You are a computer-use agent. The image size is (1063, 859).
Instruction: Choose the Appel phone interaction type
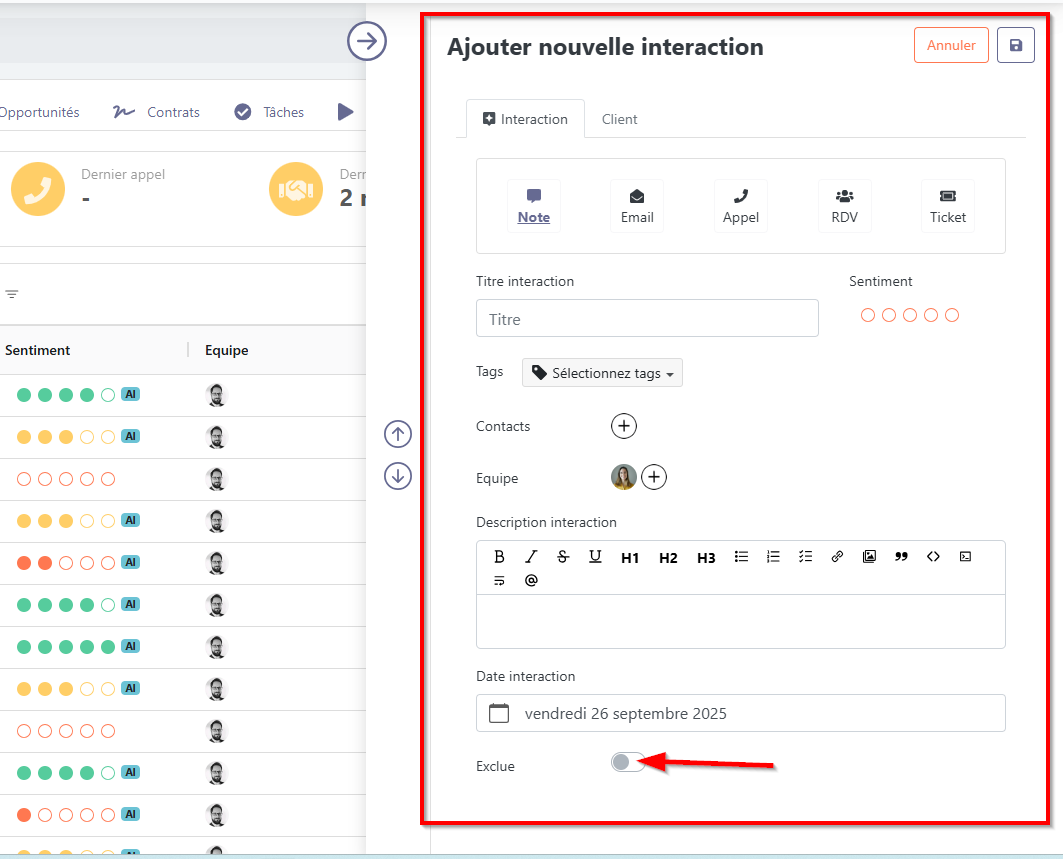(740, 206)
